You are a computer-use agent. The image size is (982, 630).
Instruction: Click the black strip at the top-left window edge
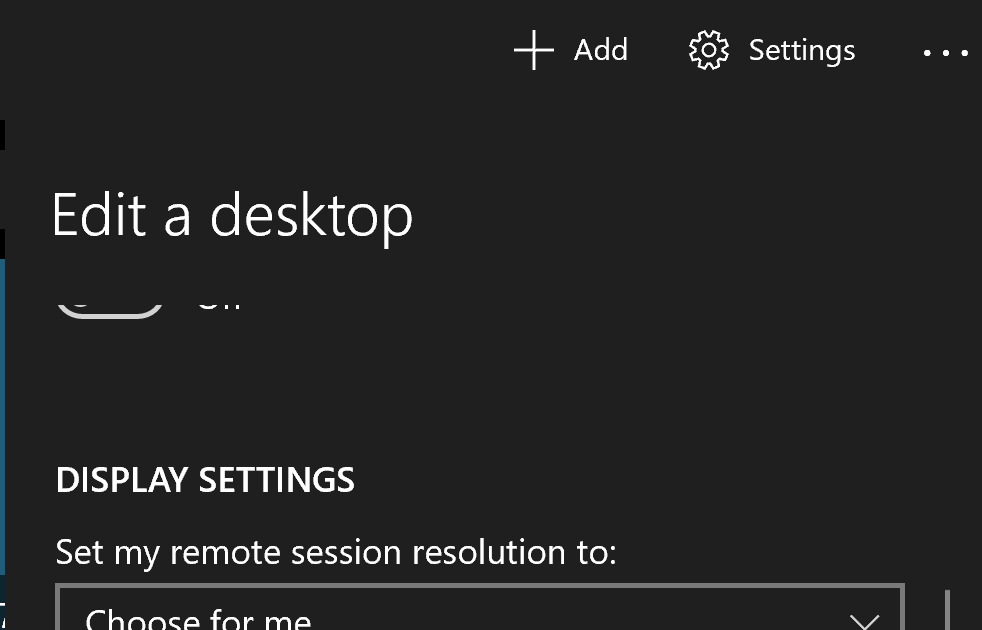point(3,135)
